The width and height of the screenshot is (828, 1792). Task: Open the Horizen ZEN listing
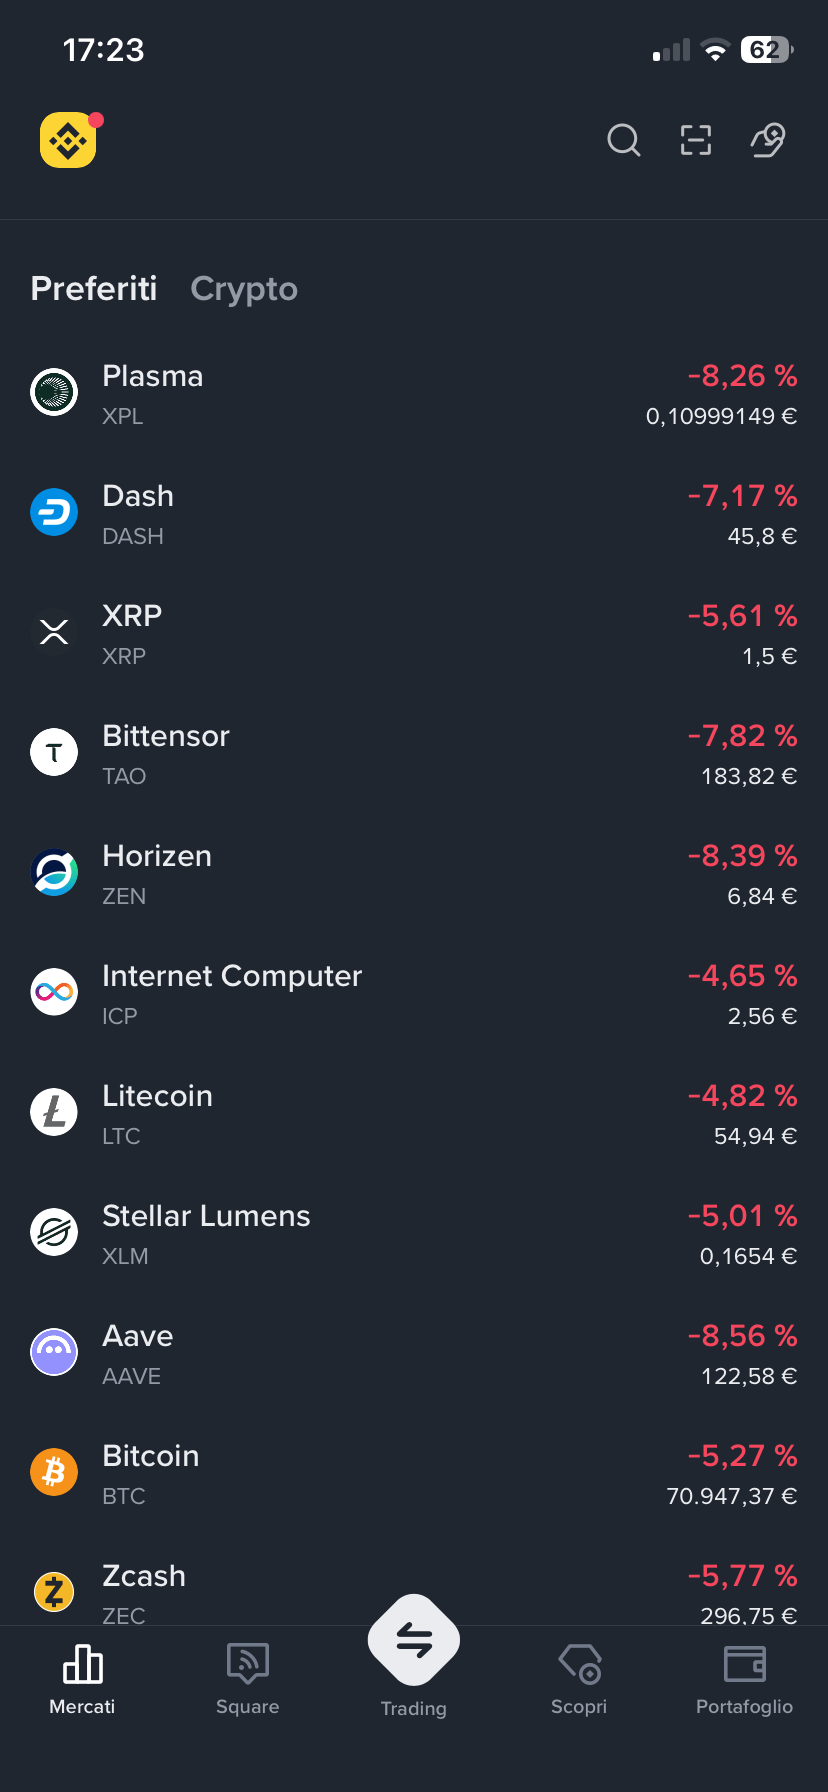coord(414,874)
